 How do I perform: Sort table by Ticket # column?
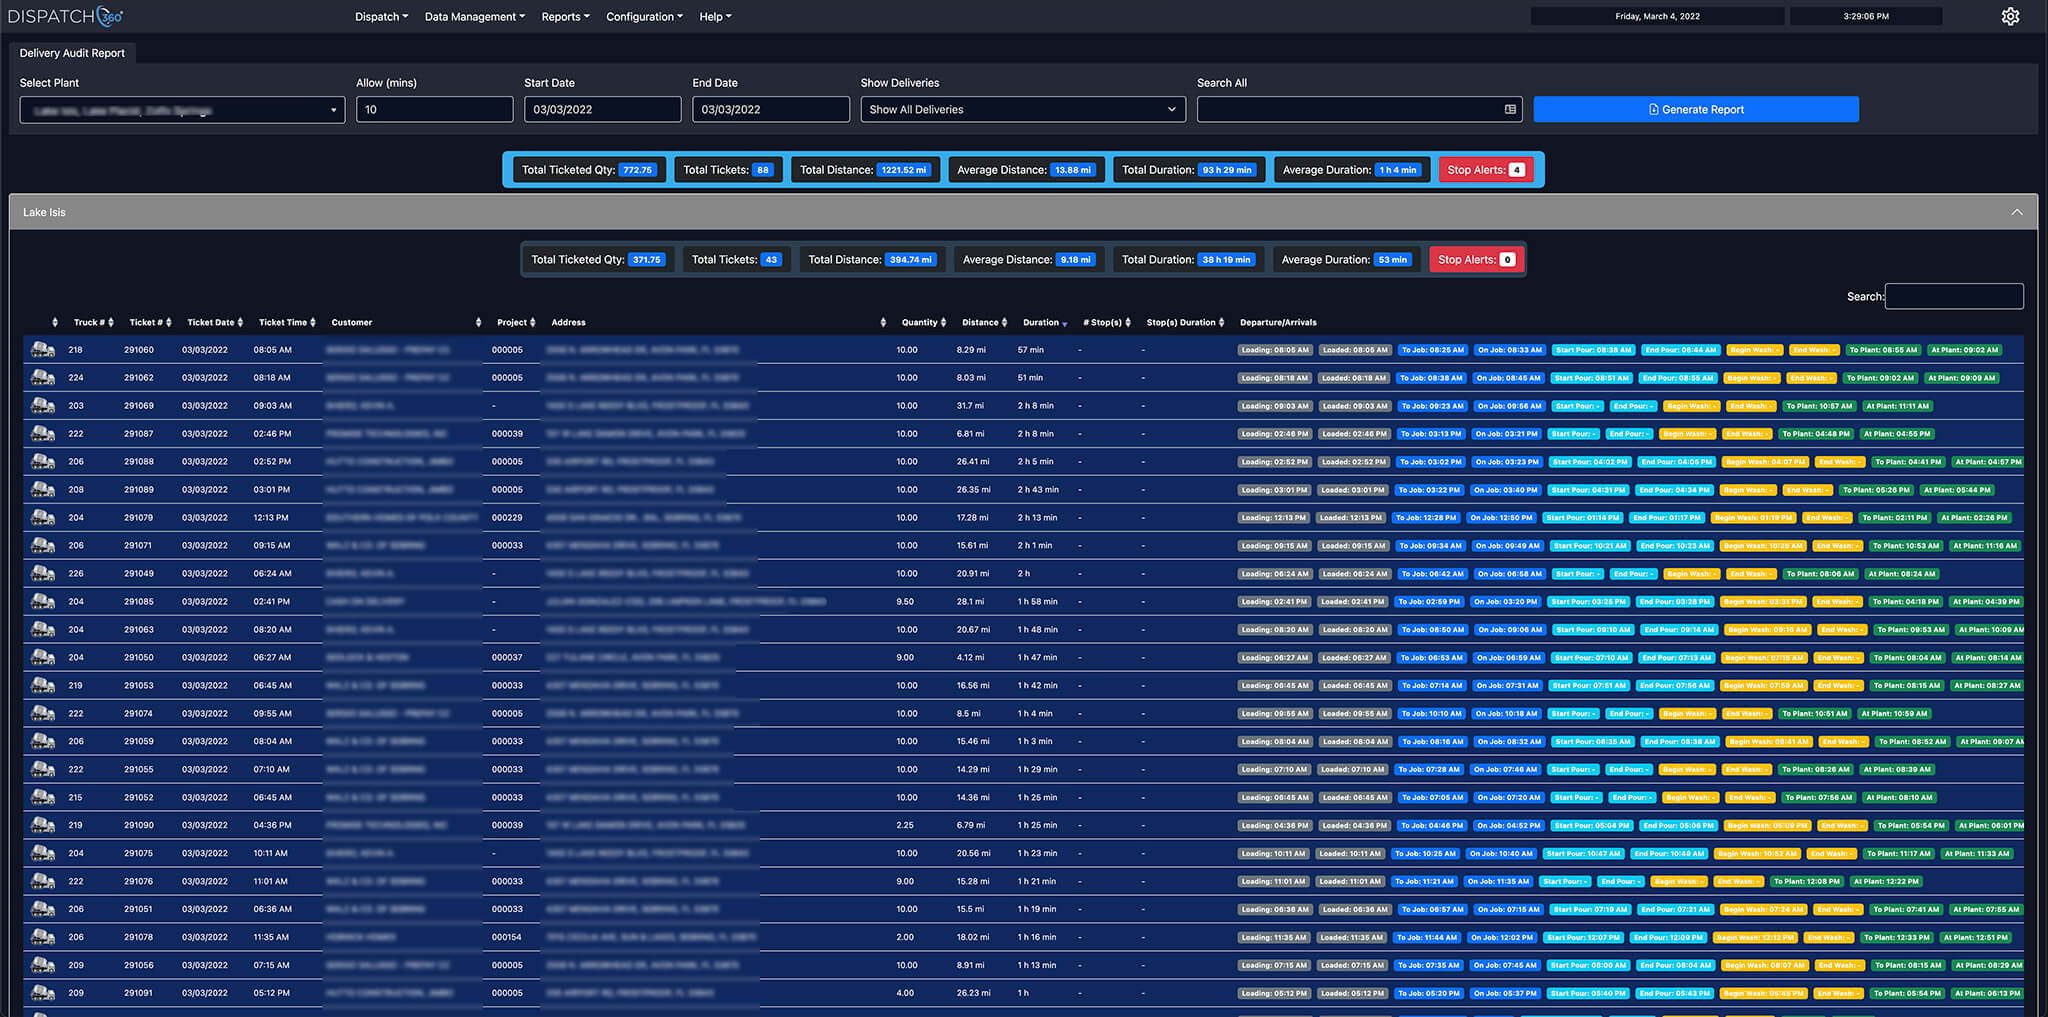click(x=150, y=323)
